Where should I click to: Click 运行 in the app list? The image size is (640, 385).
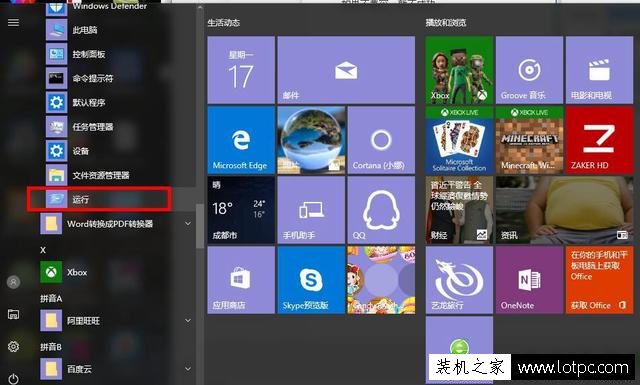click(x=99, y=199)
